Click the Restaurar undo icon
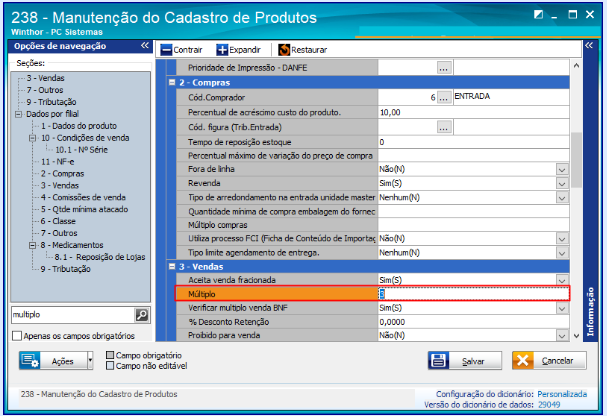607x416 pixels. click(284, 50)
